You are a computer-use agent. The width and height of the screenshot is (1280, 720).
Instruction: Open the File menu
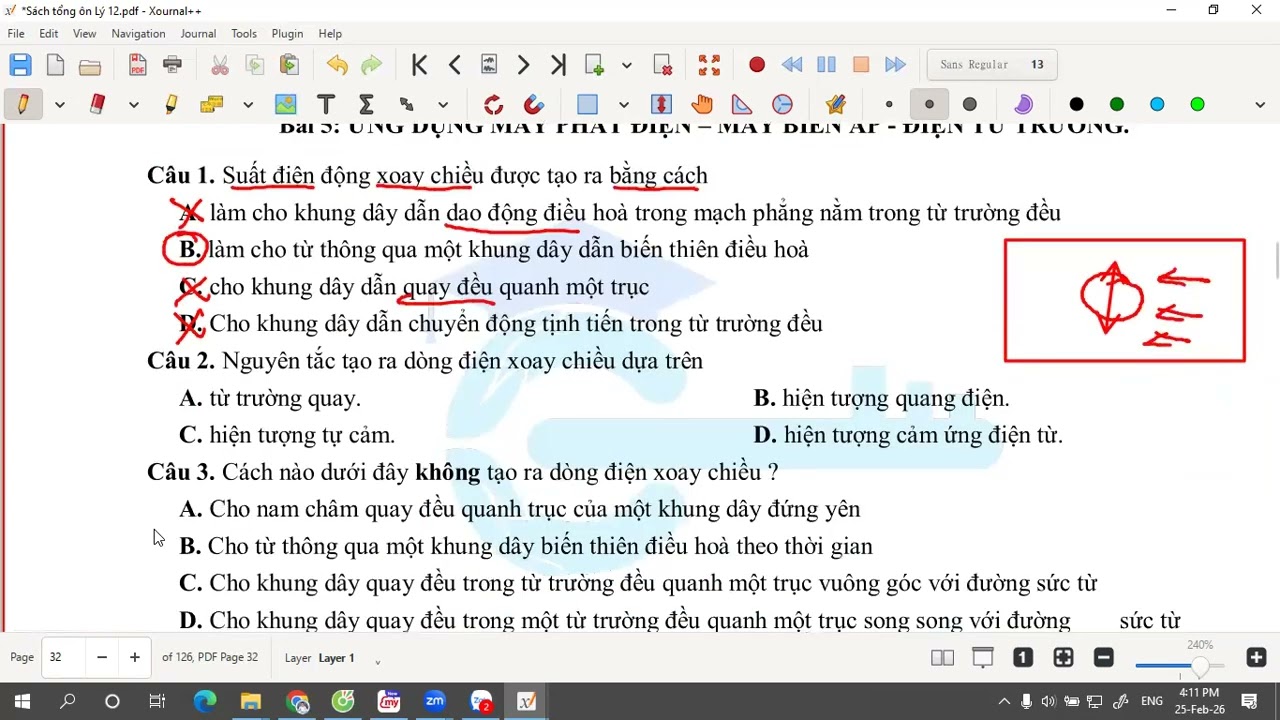(x=16, y=33)
